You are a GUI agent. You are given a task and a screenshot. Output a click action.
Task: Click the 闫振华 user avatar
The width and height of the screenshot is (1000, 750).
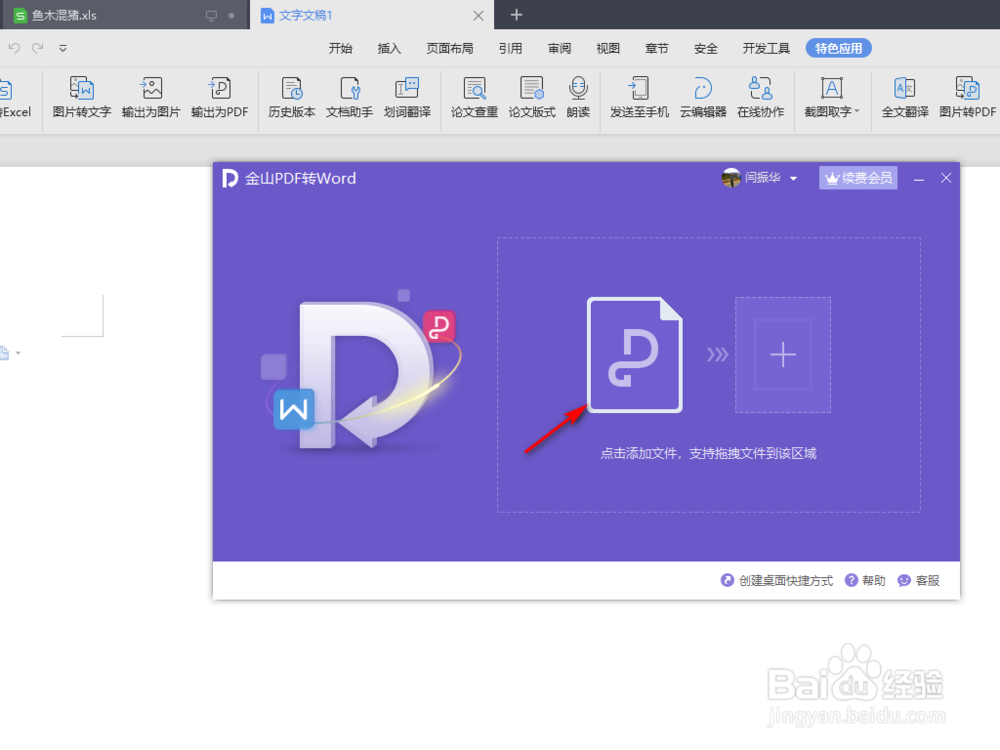(731, 178)
